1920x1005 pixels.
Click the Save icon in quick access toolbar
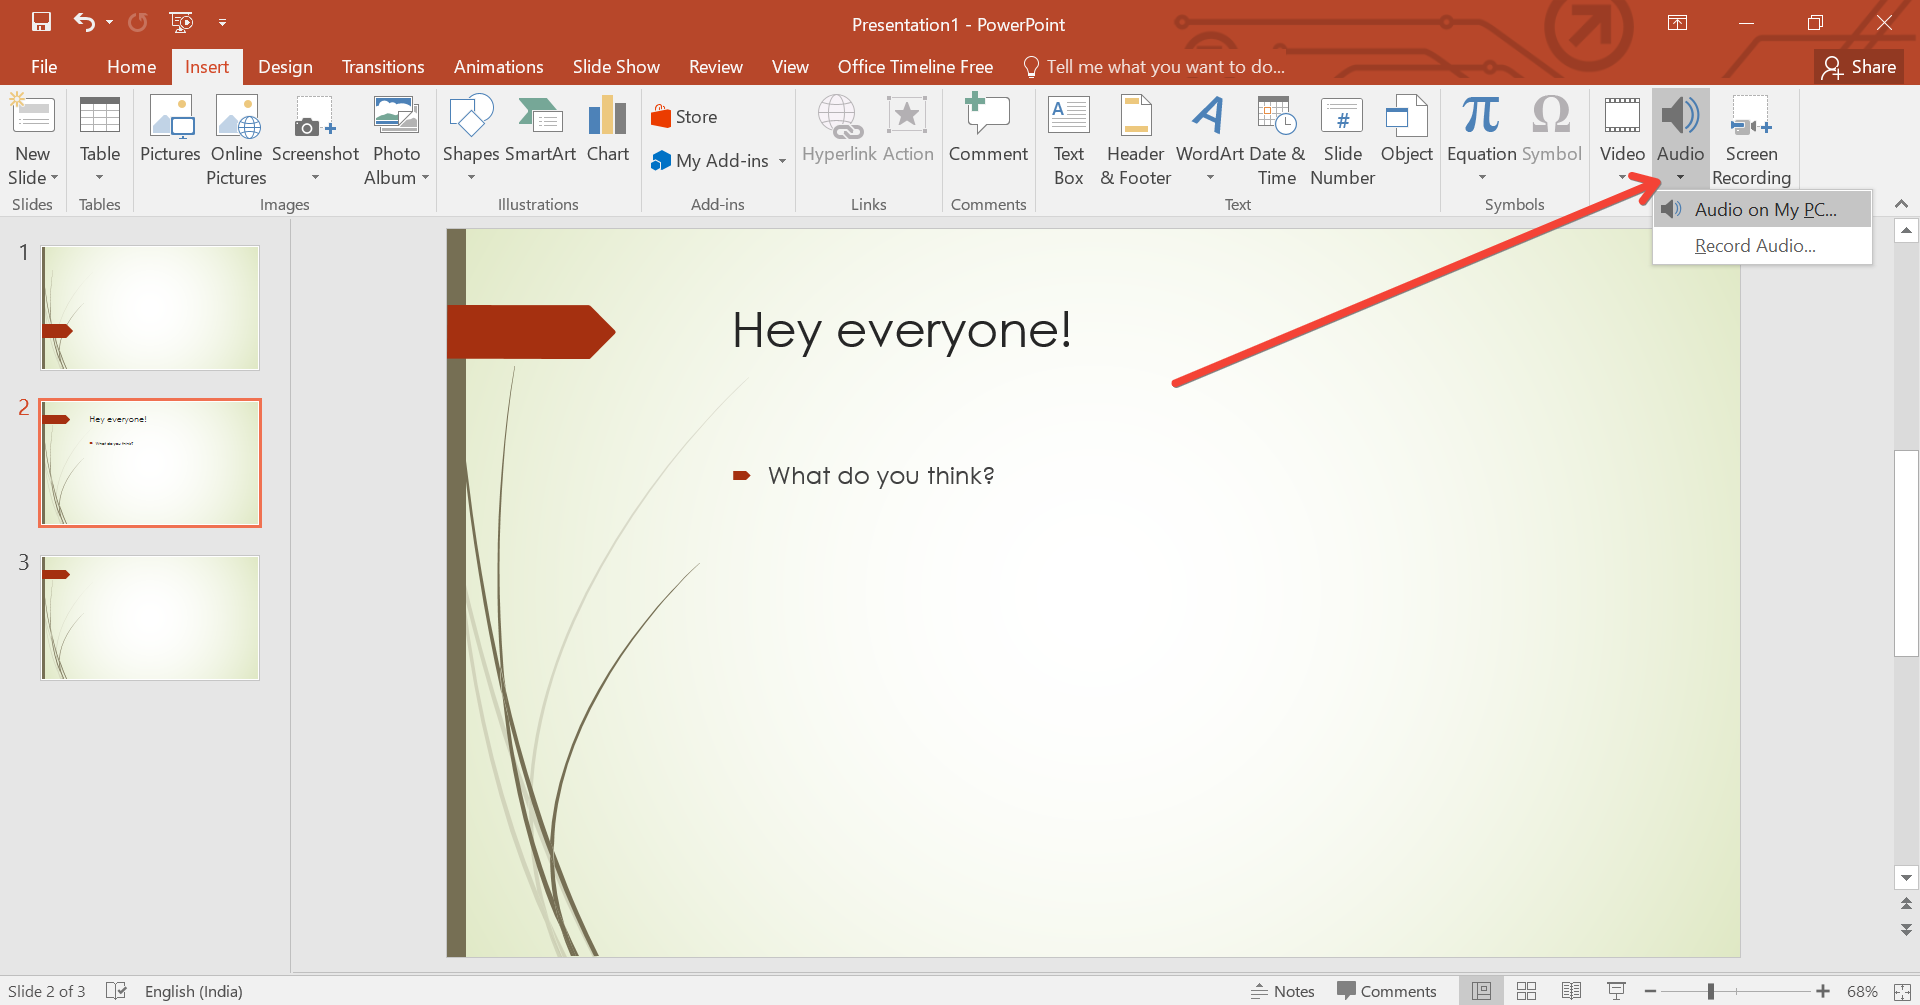(x=41, y=22)
